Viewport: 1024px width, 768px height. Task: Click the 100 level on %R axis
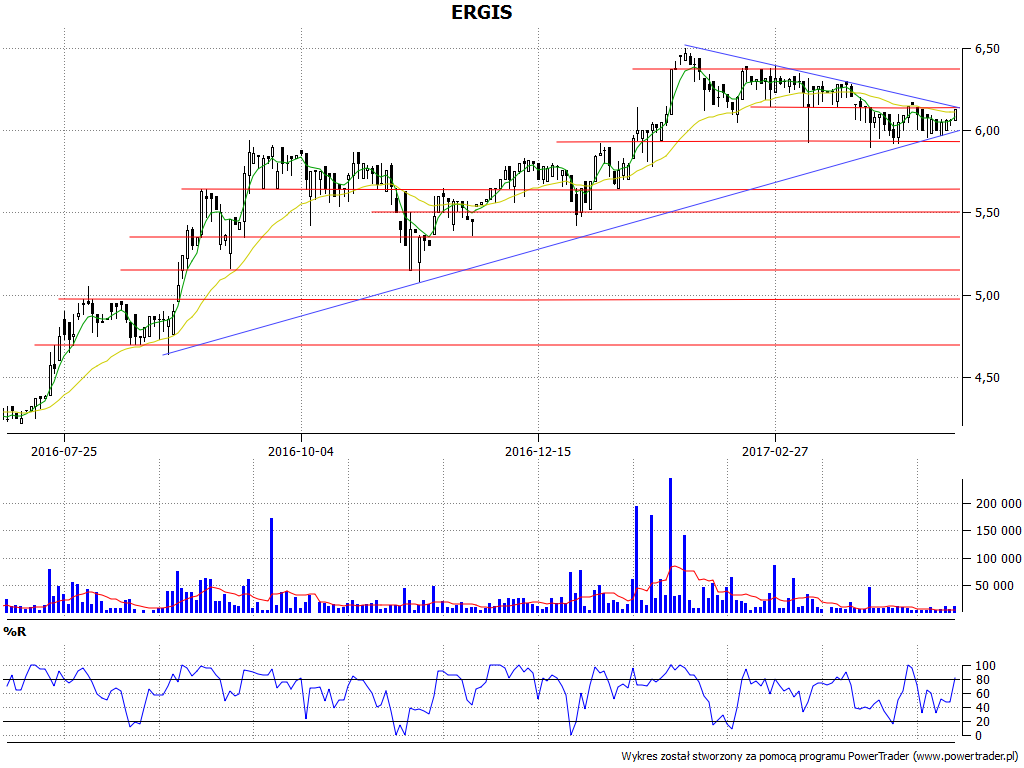click(x=984, y=666)
